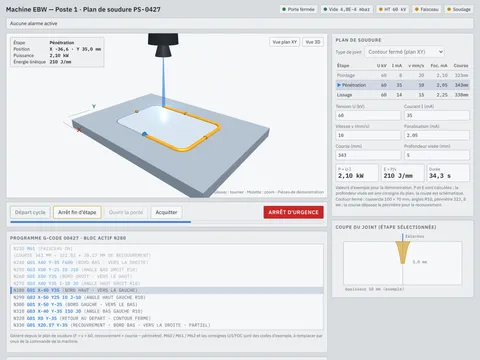Click the Machine EBW page title
Viewport: 480px width, 360px height.
point(83,9)
